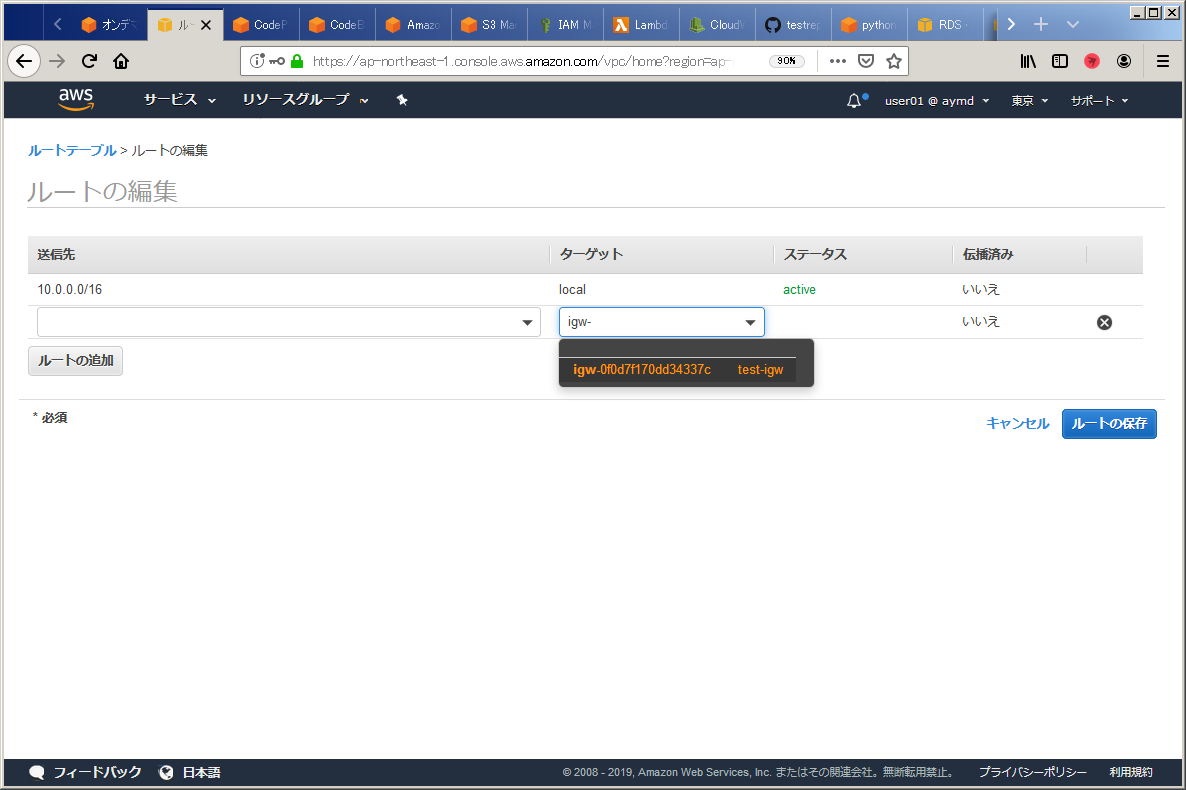The width and height of the screenshot is (1186, 790).
Task: Click the ルートの追加 button
Action: coord(76,360)
